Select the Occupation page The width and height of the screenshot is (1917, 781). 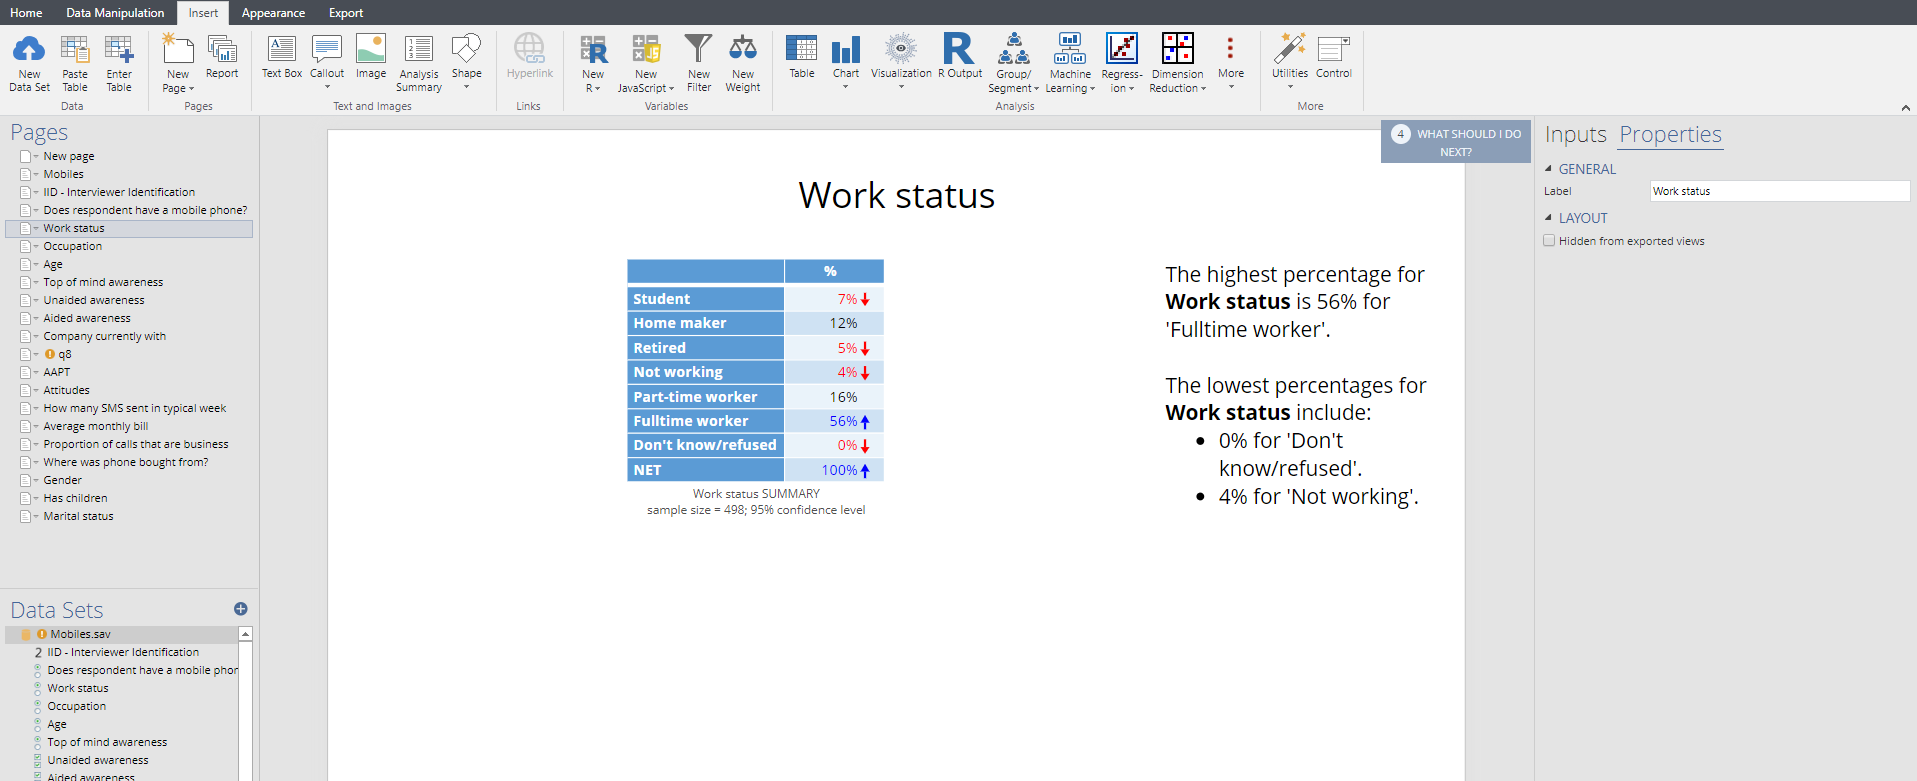click(x=72, y=246)
